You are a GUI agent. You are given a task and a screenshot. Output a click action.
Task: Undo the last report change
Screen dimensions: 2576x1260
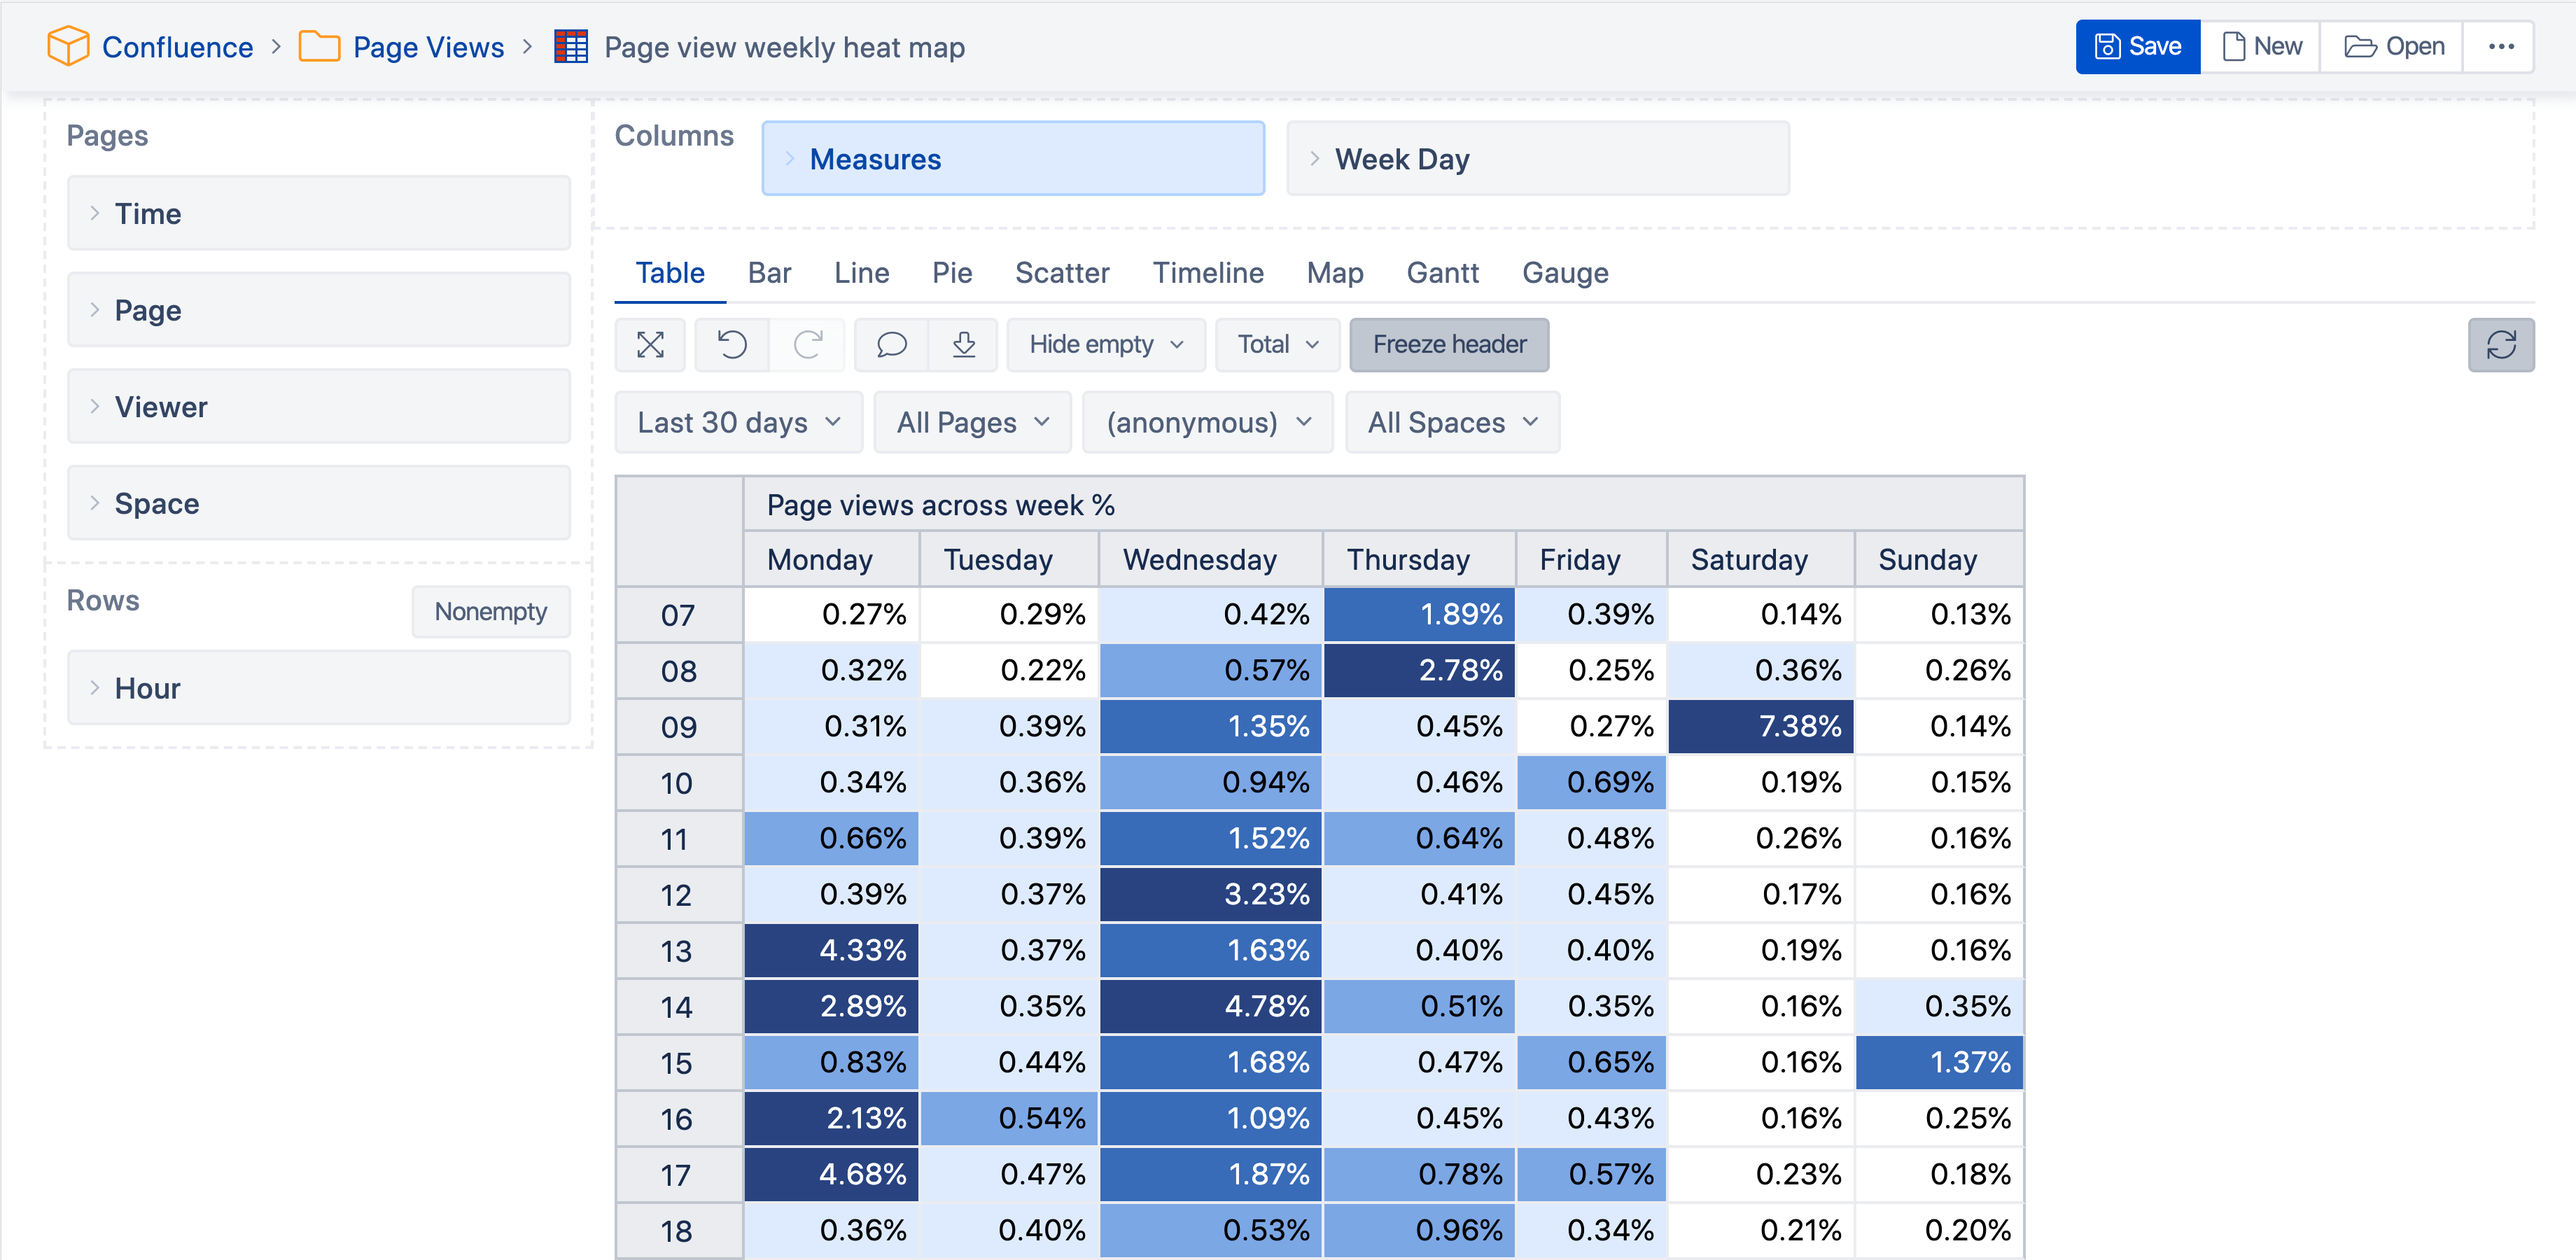coord(732,345)
